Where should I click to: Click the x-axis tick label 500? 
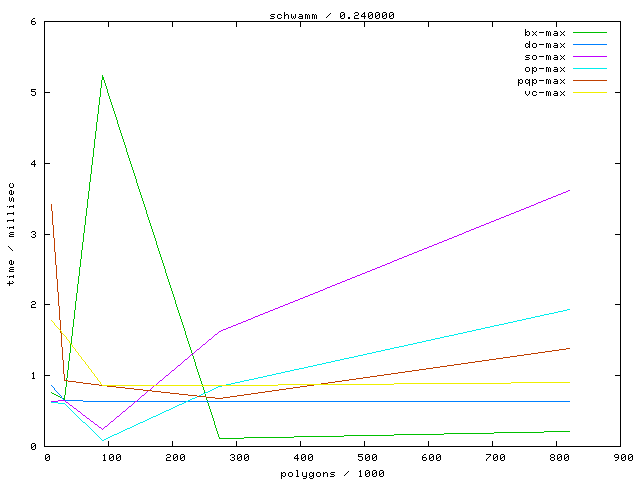tap(367, 458)
